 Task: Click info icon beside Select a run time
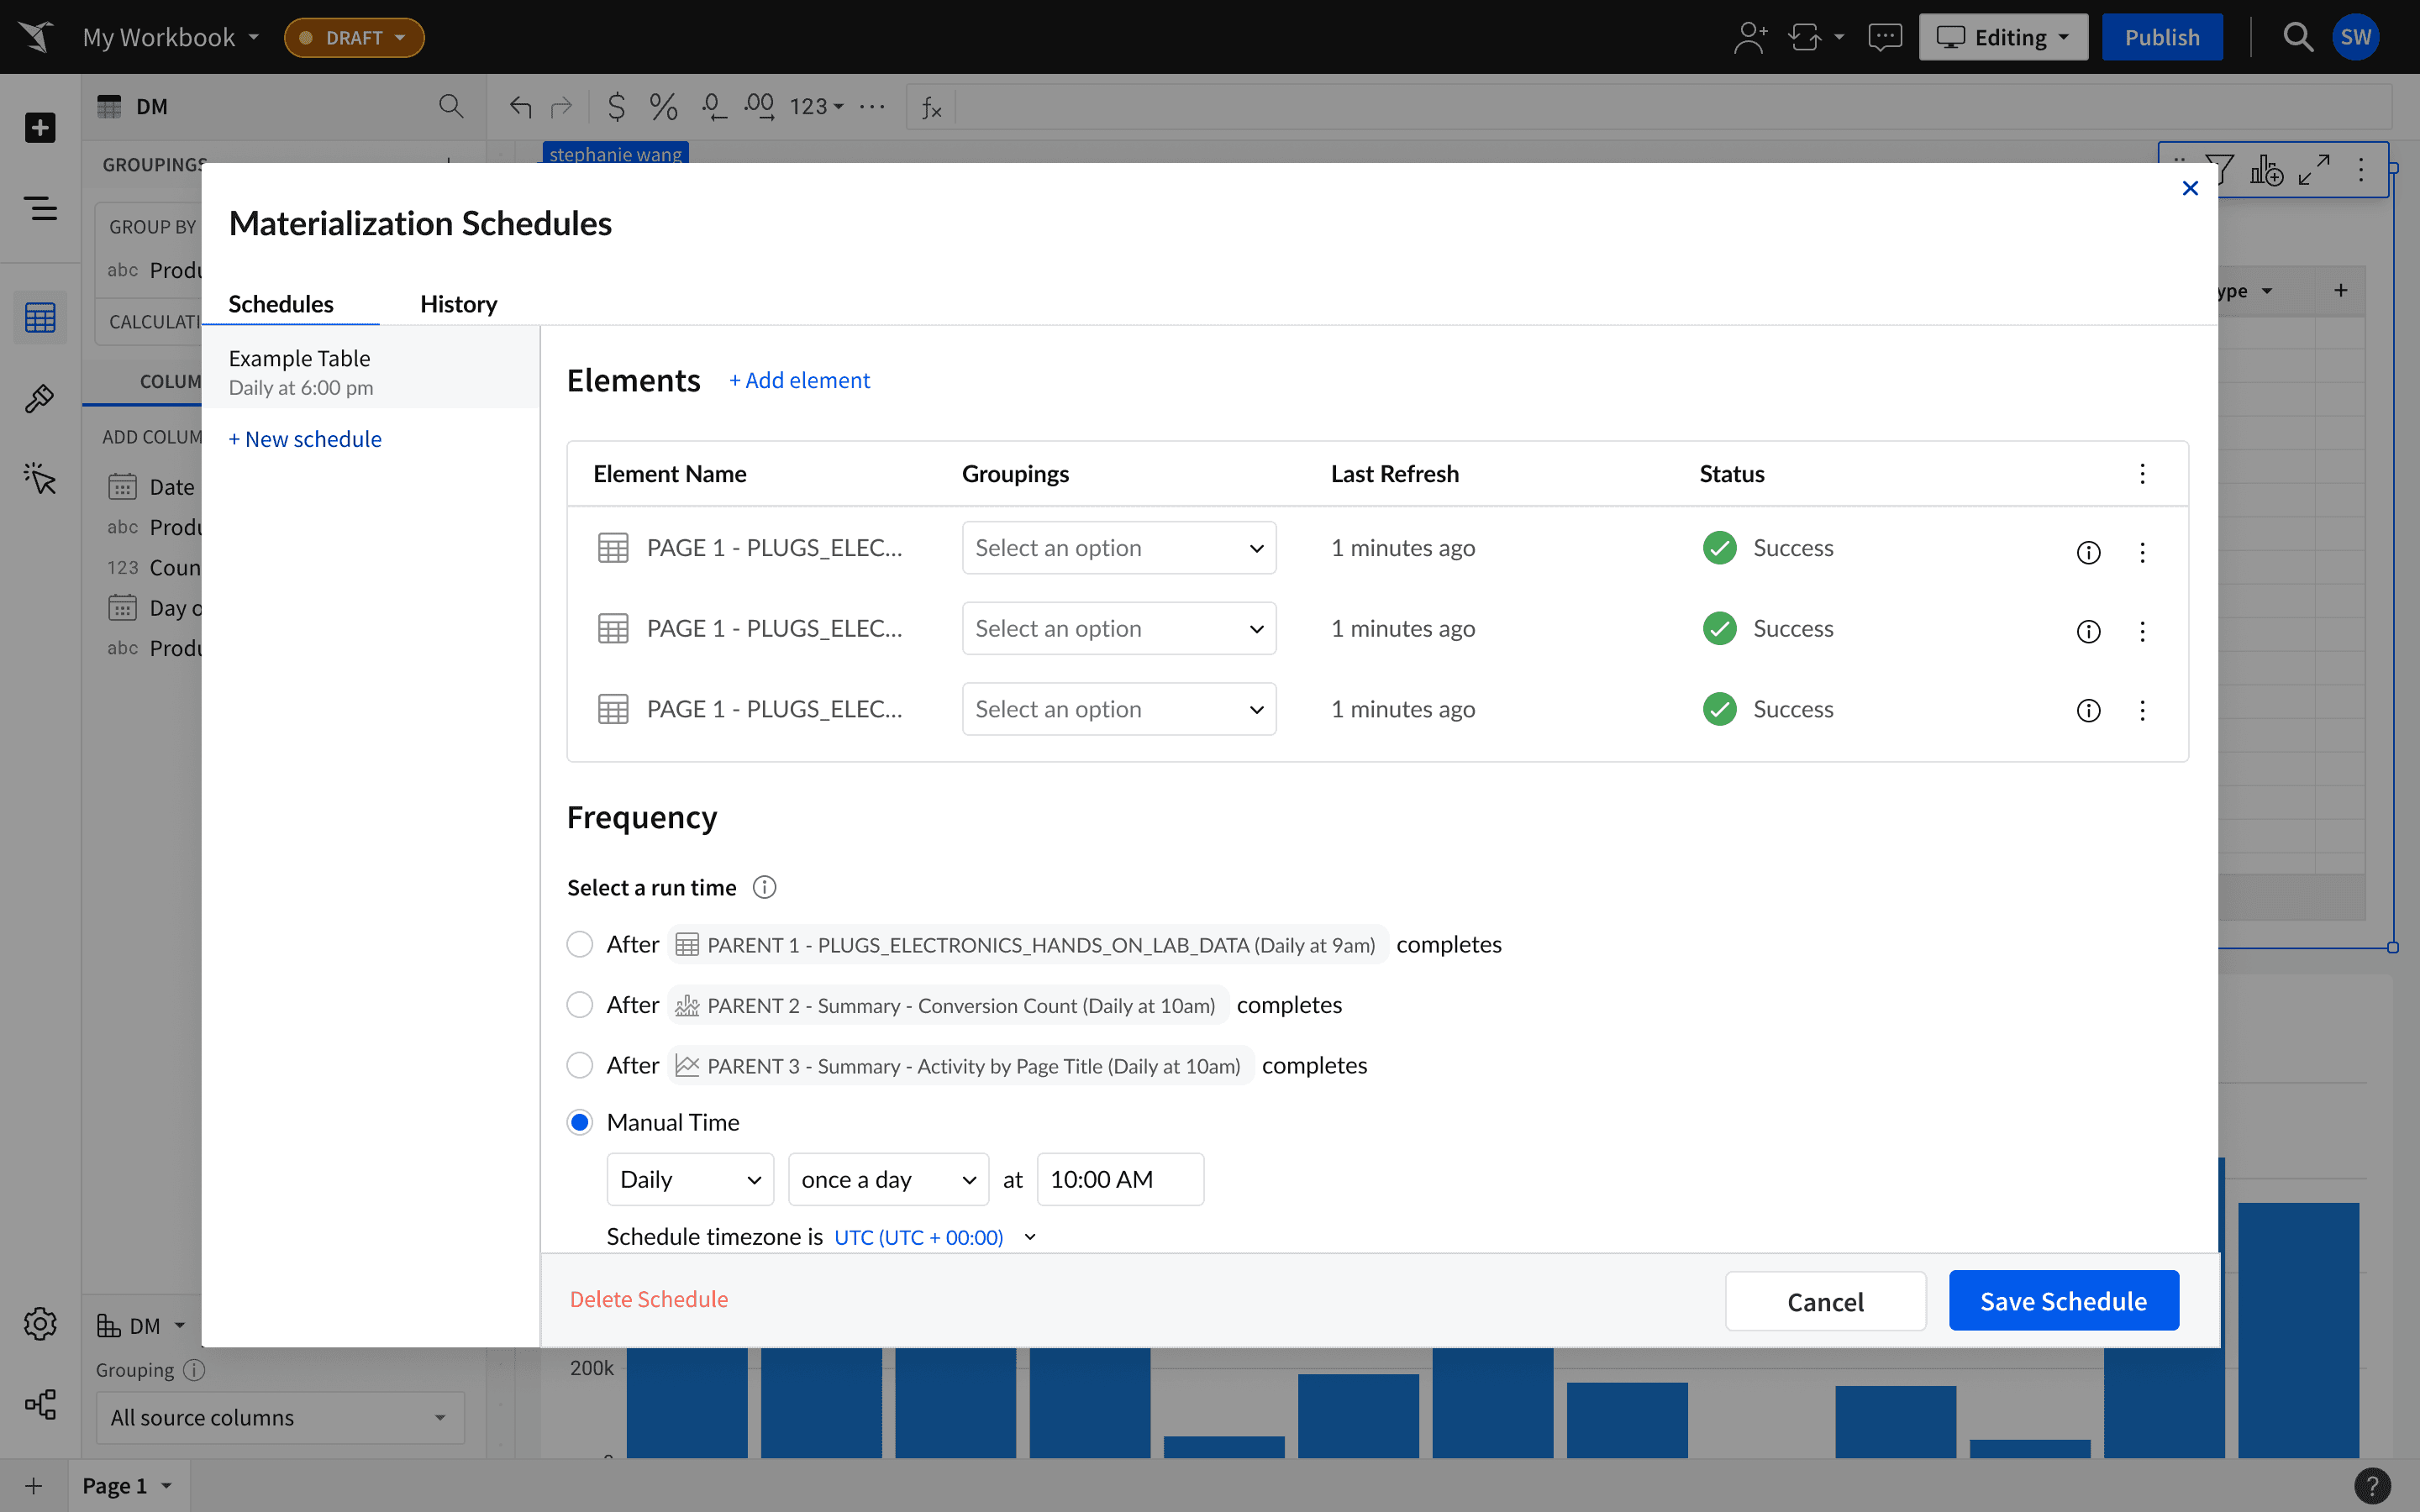point(764,887)
